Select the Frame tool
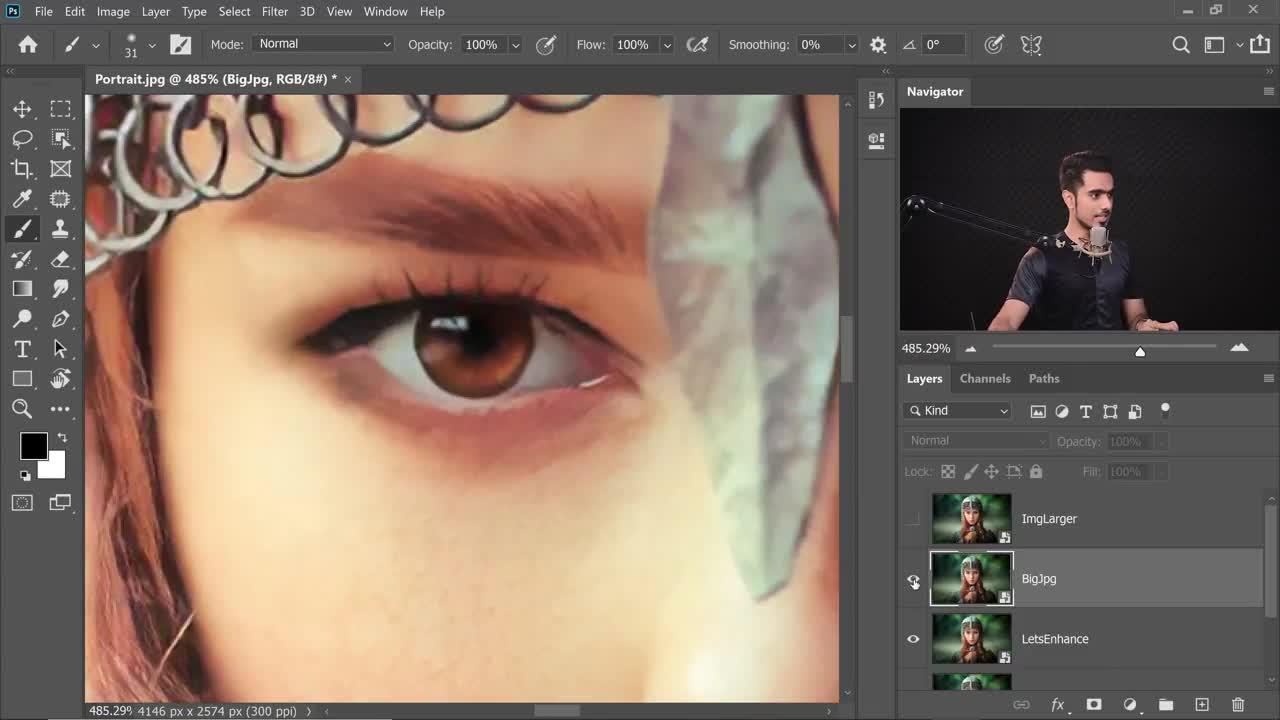The image size is (1280, 720). pos(60,169)
